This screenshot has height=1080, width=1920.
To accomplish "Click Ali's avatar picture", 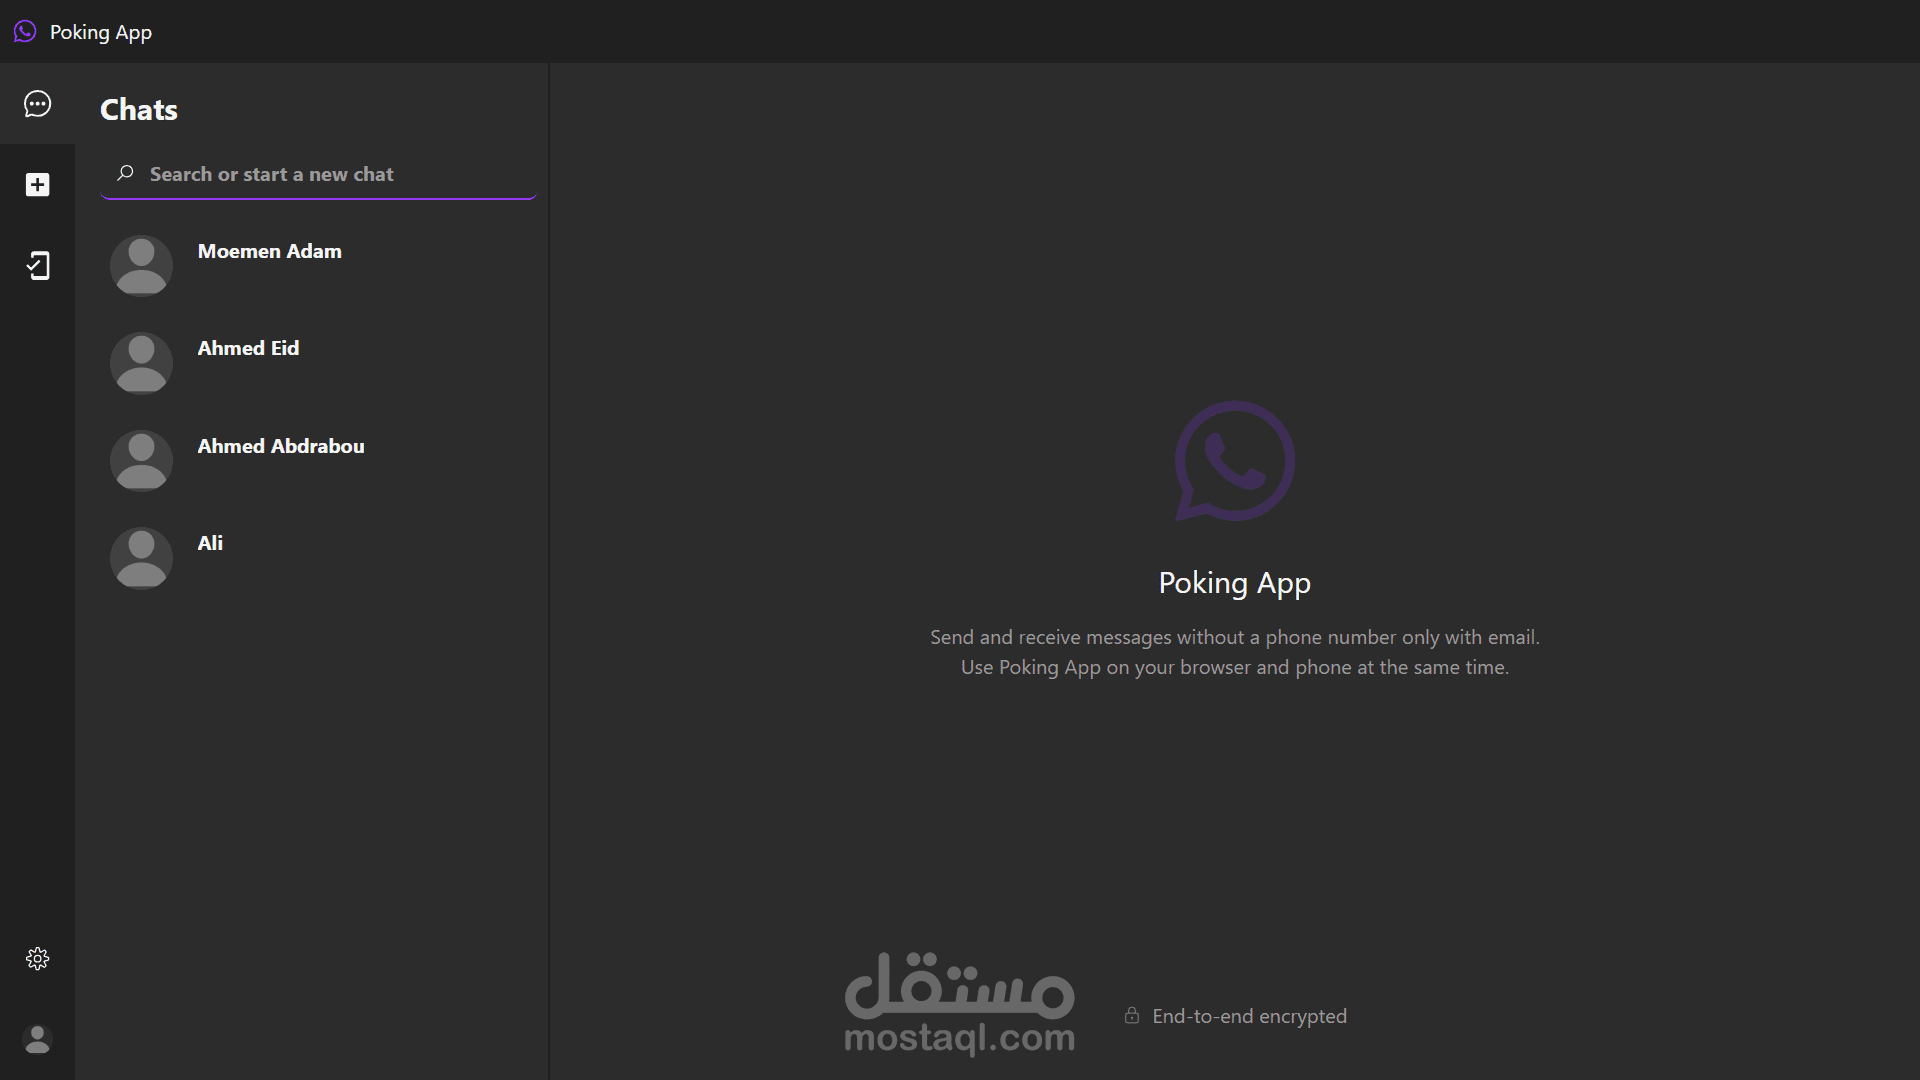I will pos(141,558).
